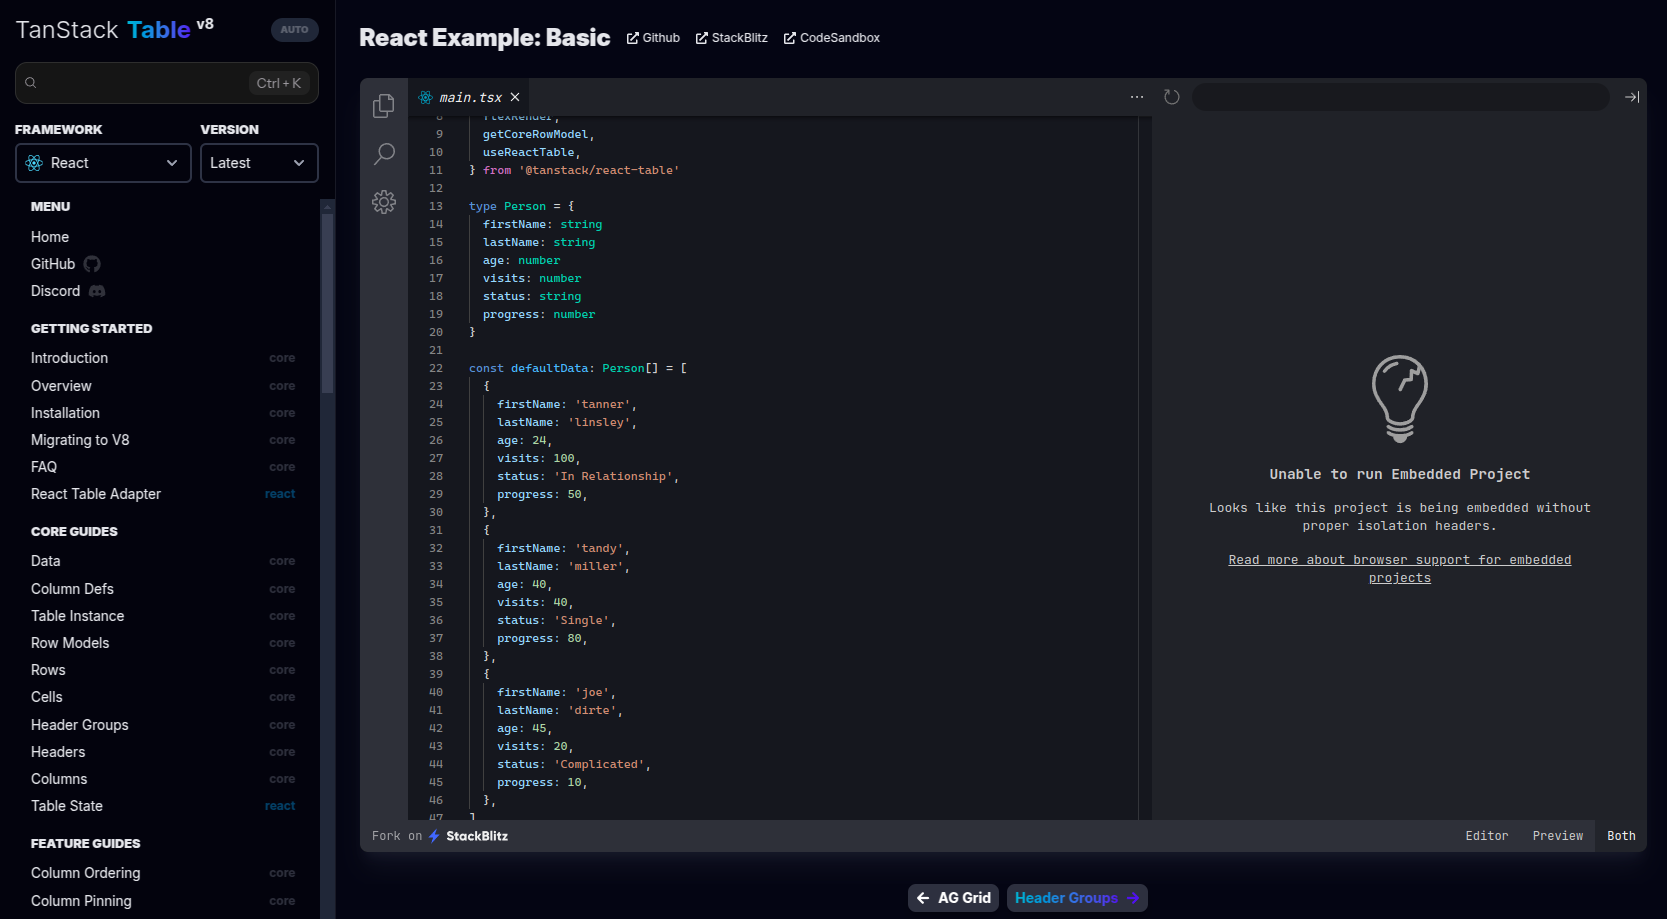Open Data guide
1667x919 pixels.
click(163, 561)
